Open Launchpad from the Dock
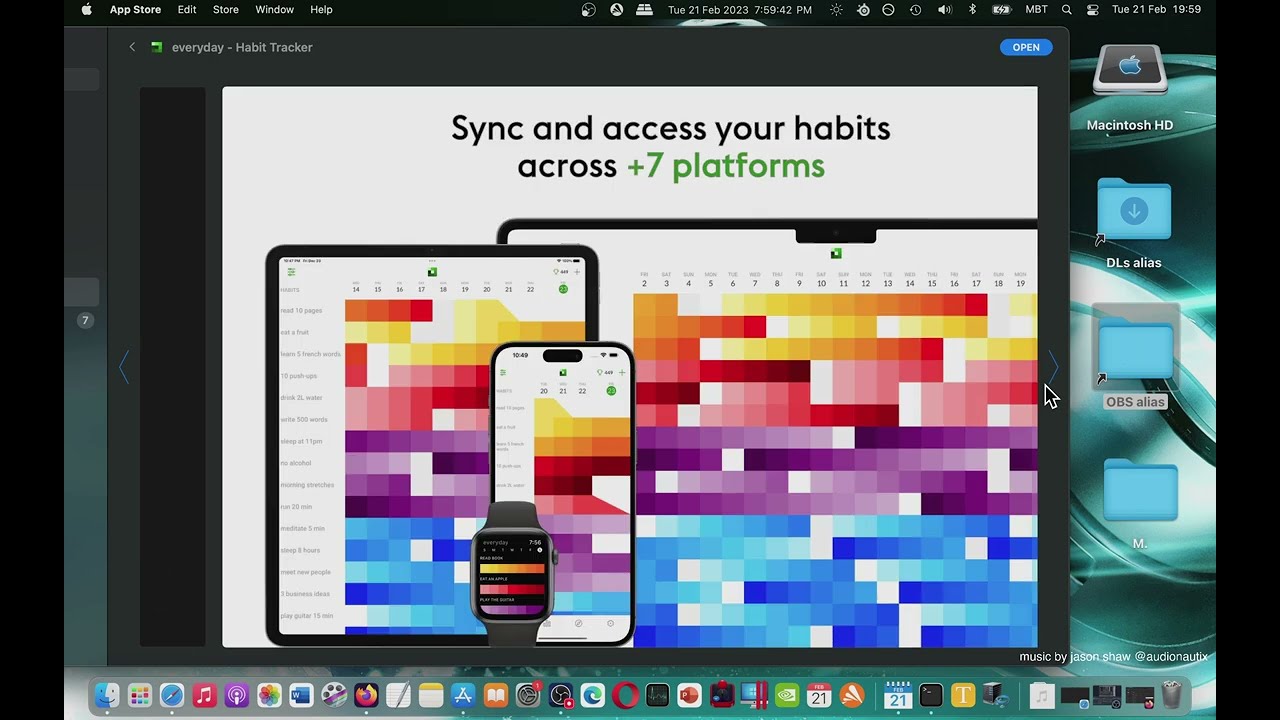Image resolution: width=1280 pixels, height=720 pixels. click(x=140, y=695)
